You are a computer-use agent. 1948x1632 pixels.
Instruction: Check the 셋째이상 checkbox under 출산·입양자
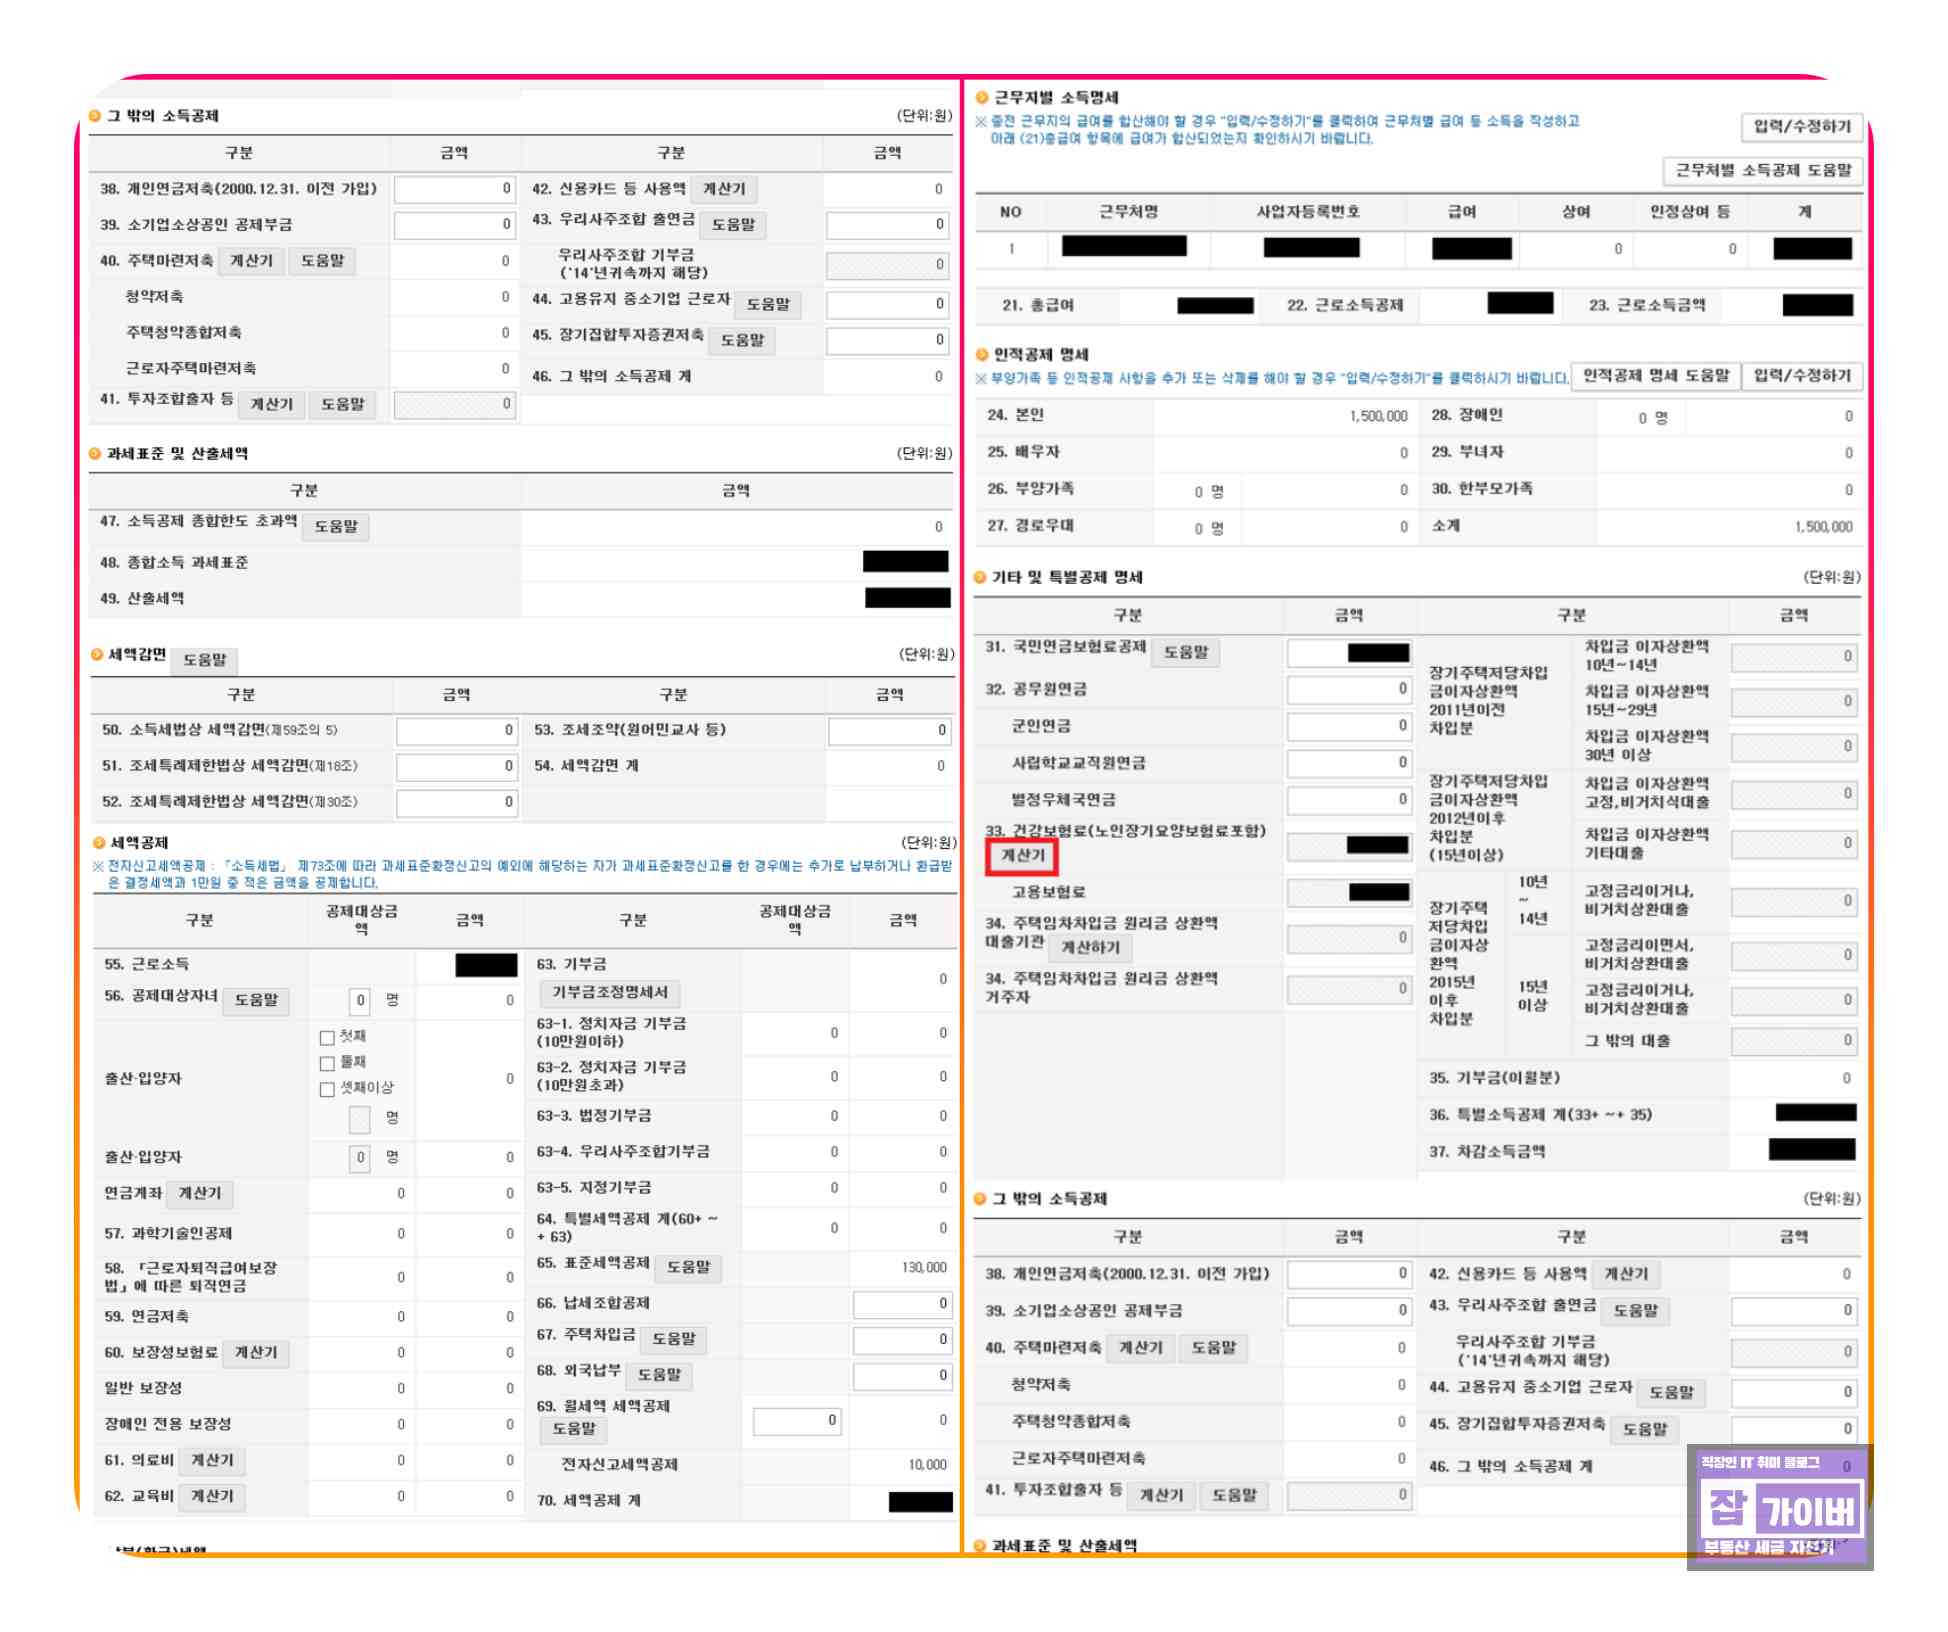327,1089
